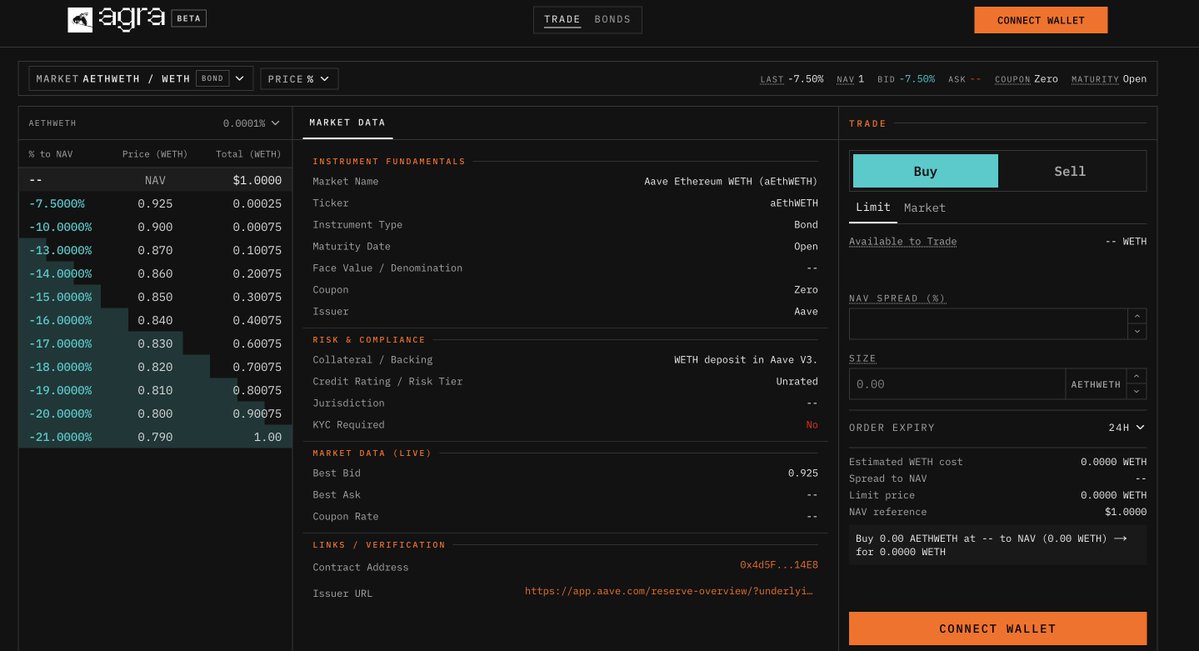Select the -7.5000% order book row
This screenshot has width=1199, height=651.
click(x=155, y=203)
